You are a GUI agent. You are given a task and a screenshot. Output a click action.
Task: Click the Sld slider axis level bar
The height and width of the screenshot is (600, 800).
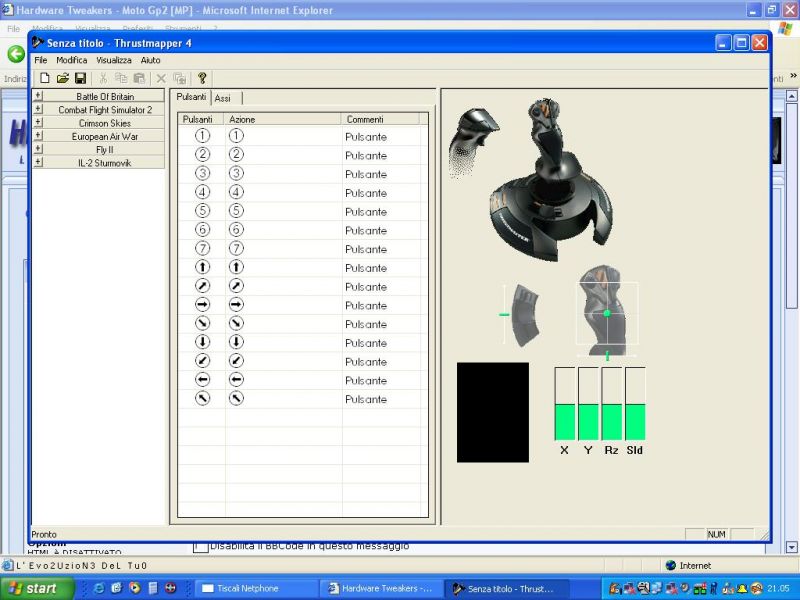point(635,404)
